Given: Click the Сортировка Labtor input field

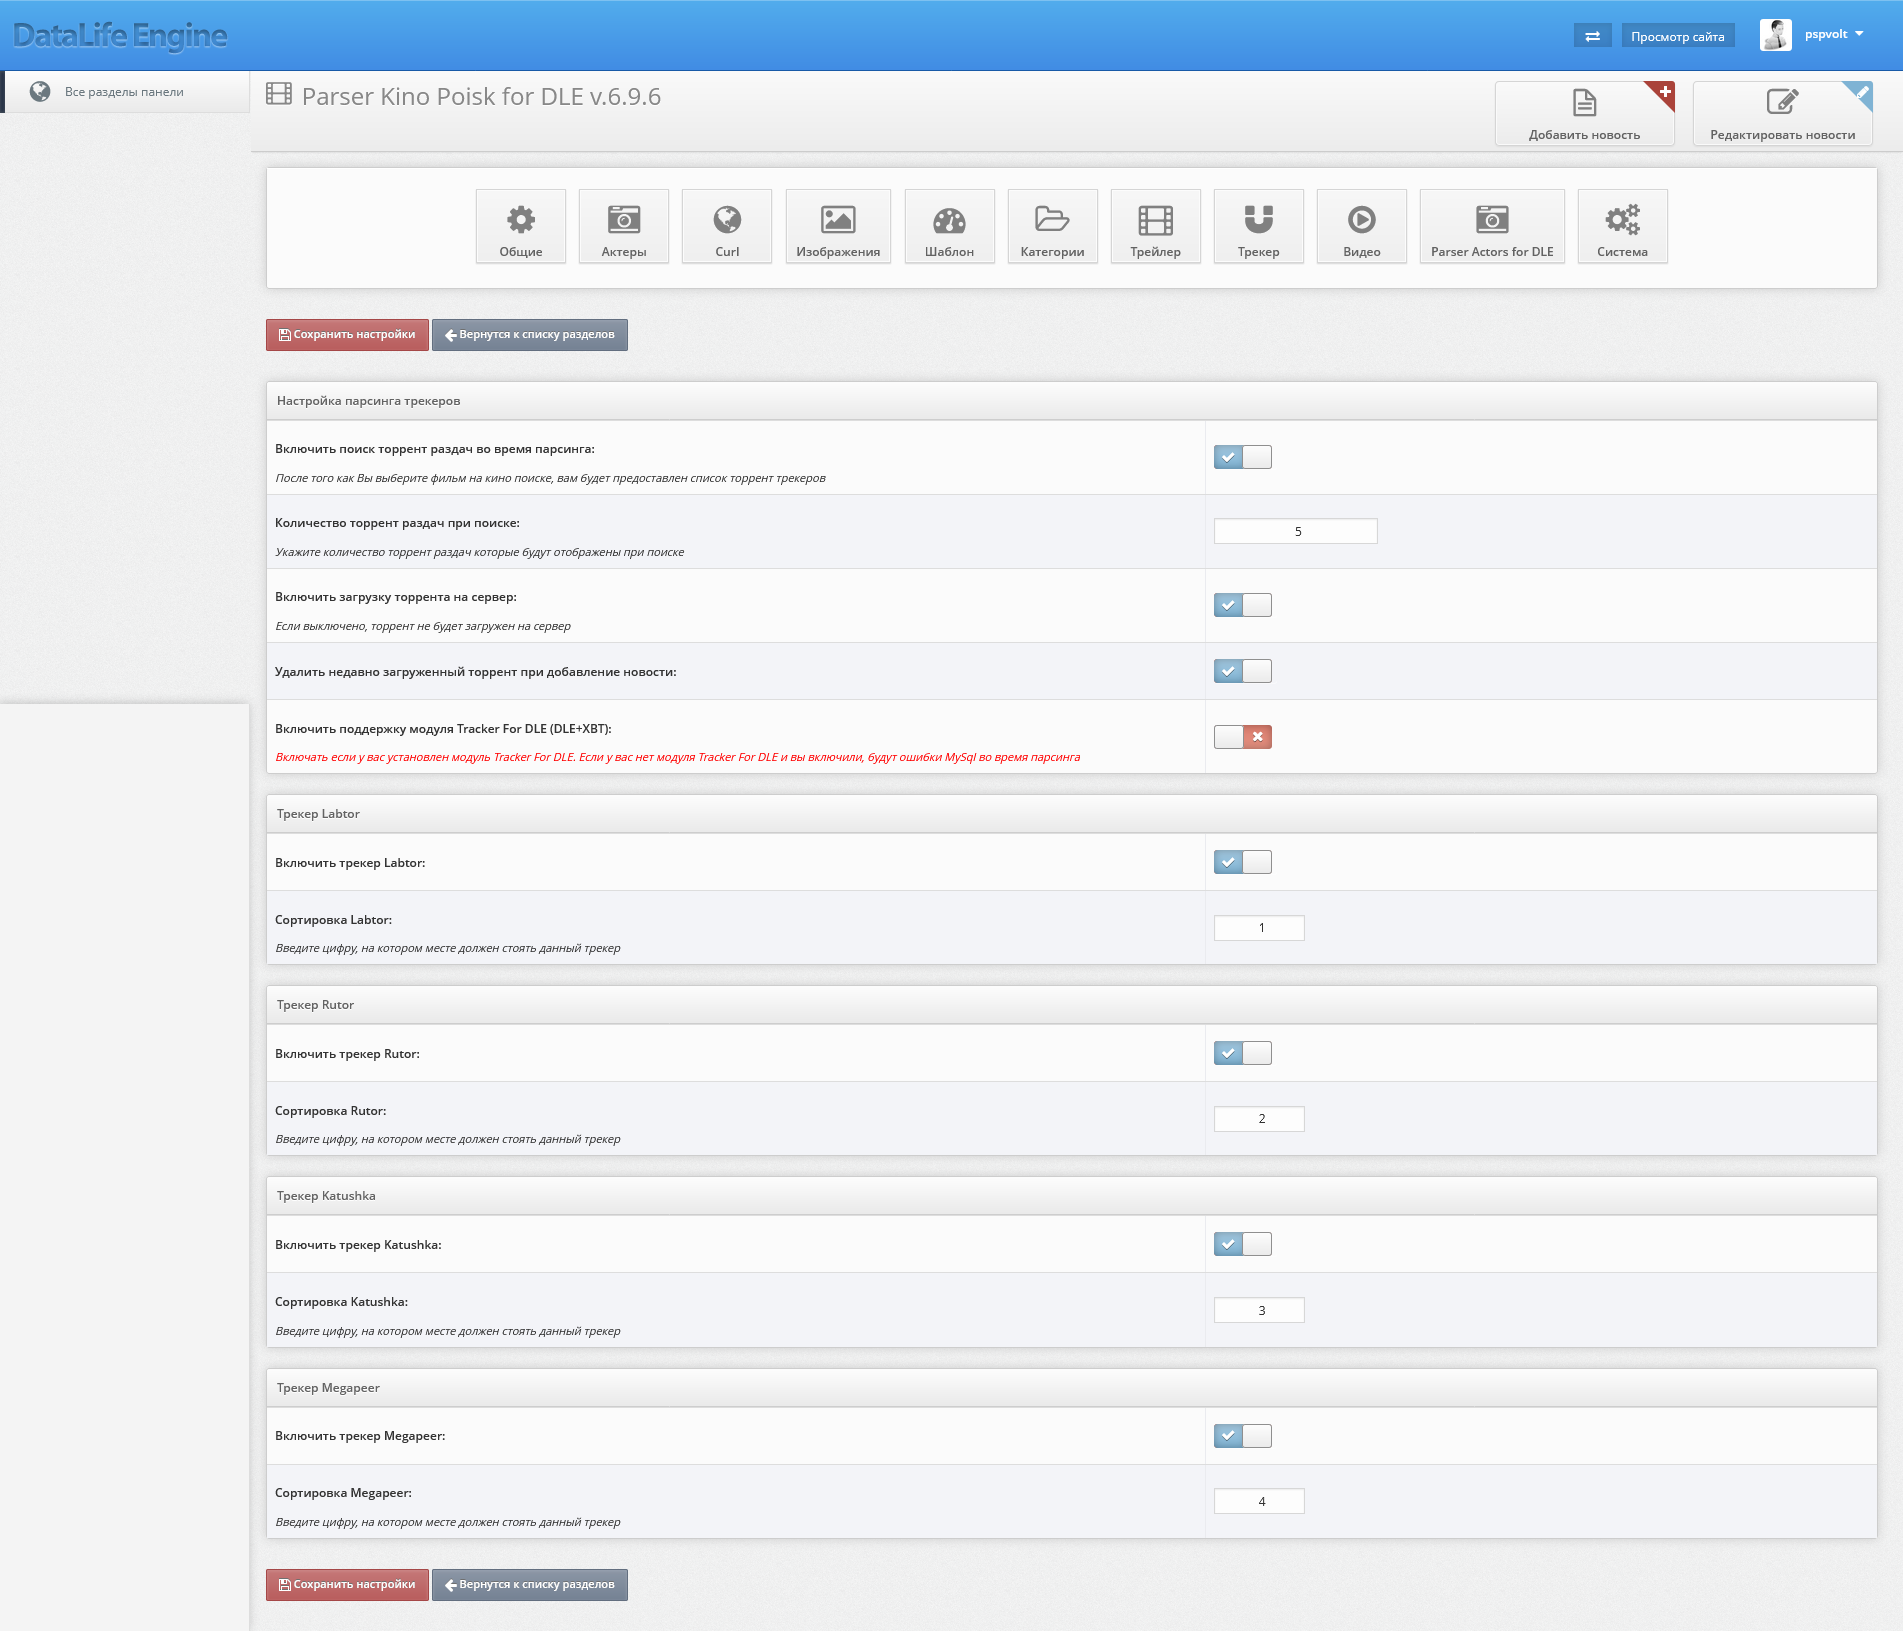Looking at the screenshot, I should 1259,928.
